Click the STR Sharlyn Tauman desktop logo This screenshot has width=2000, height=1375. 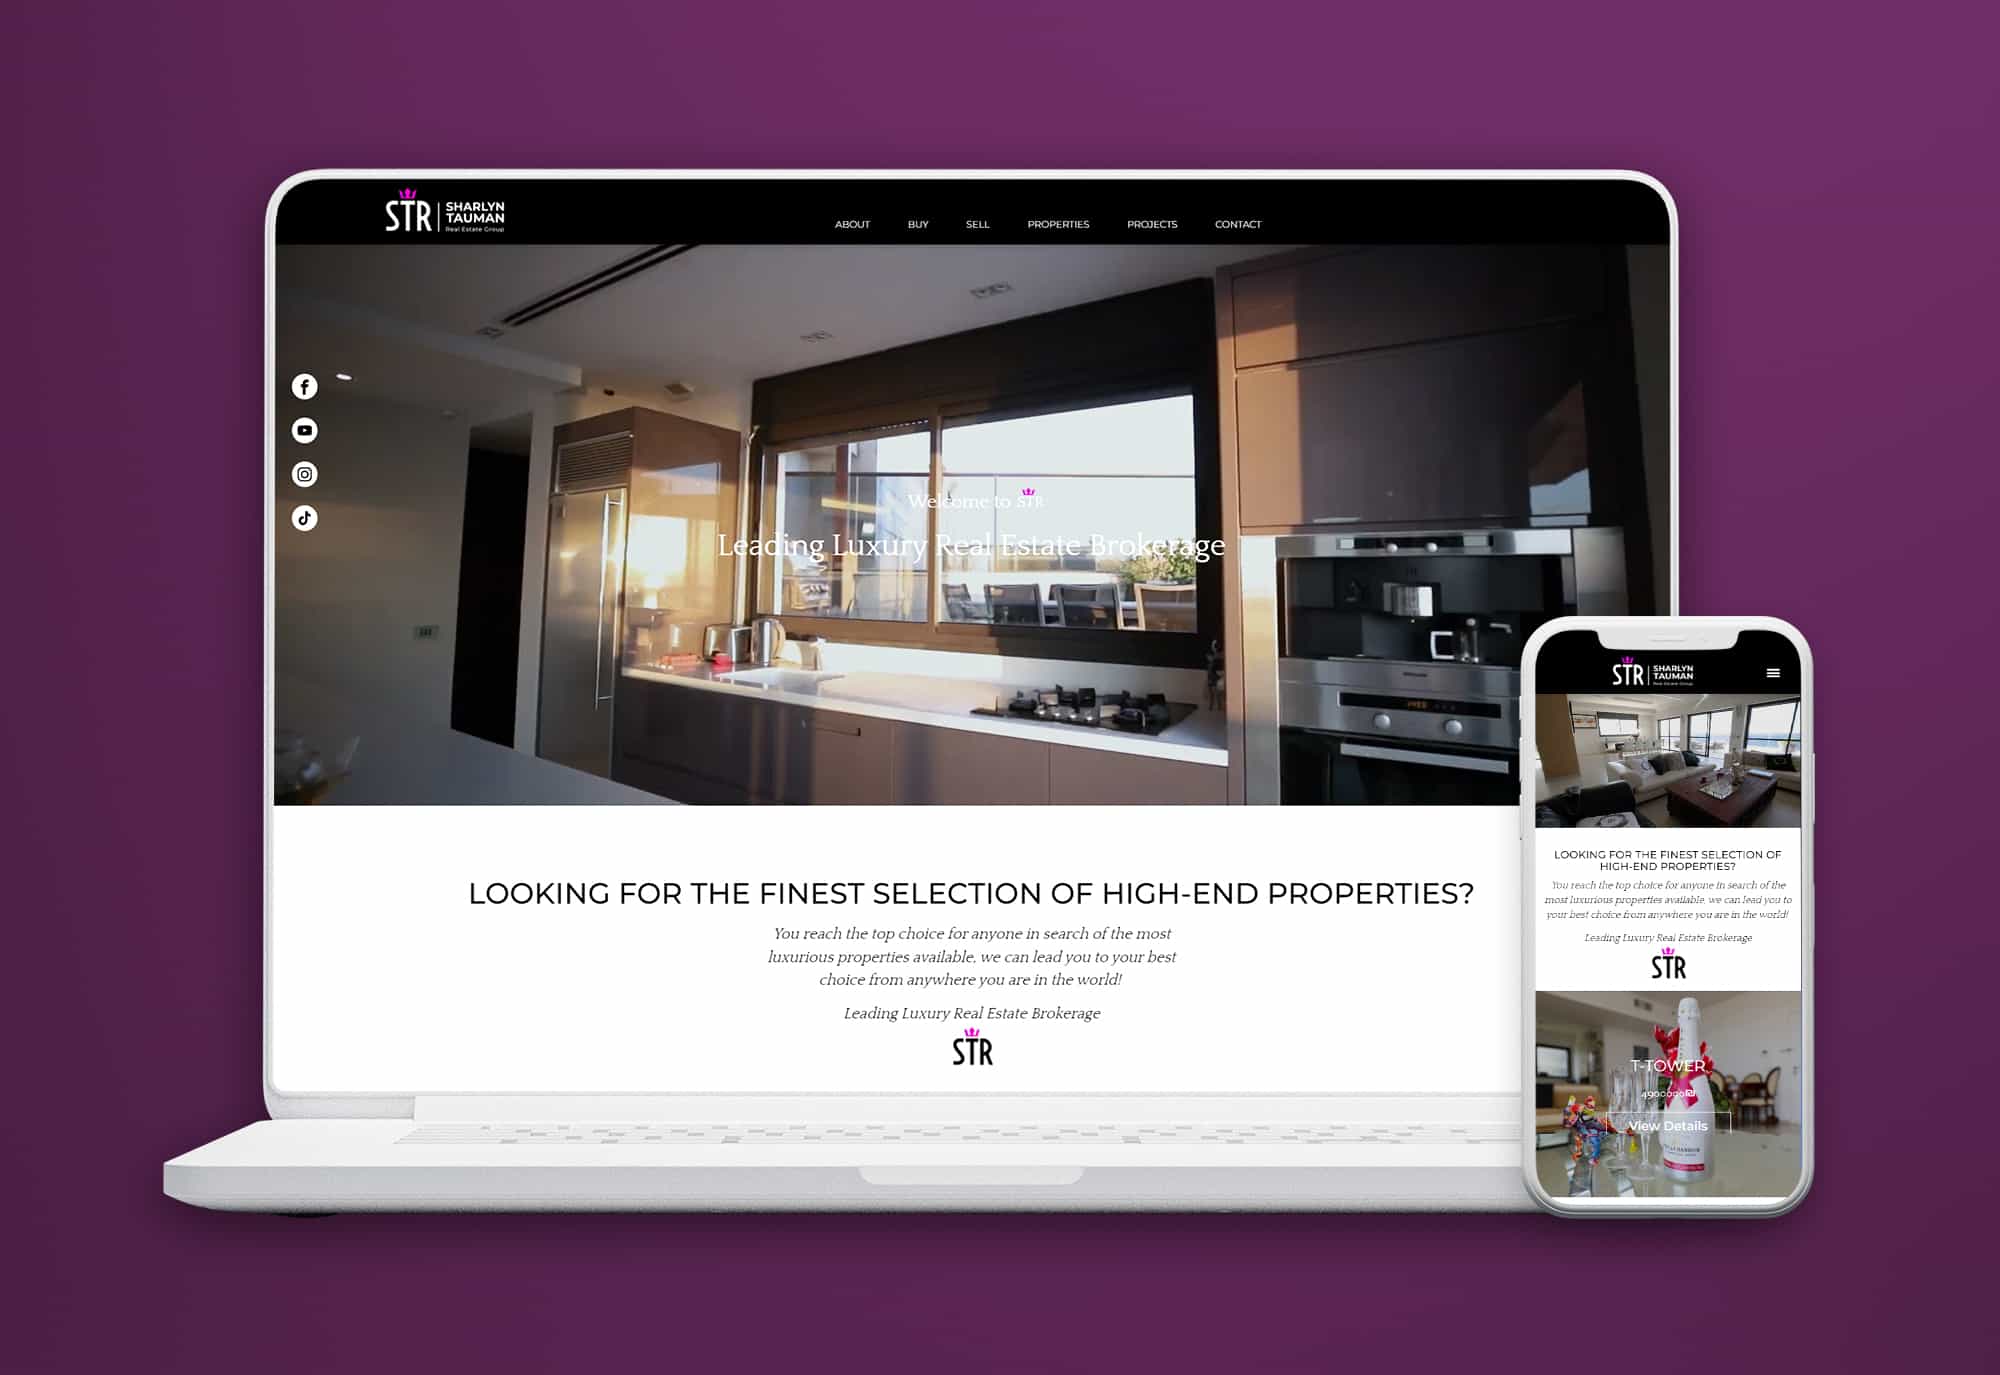445,213
